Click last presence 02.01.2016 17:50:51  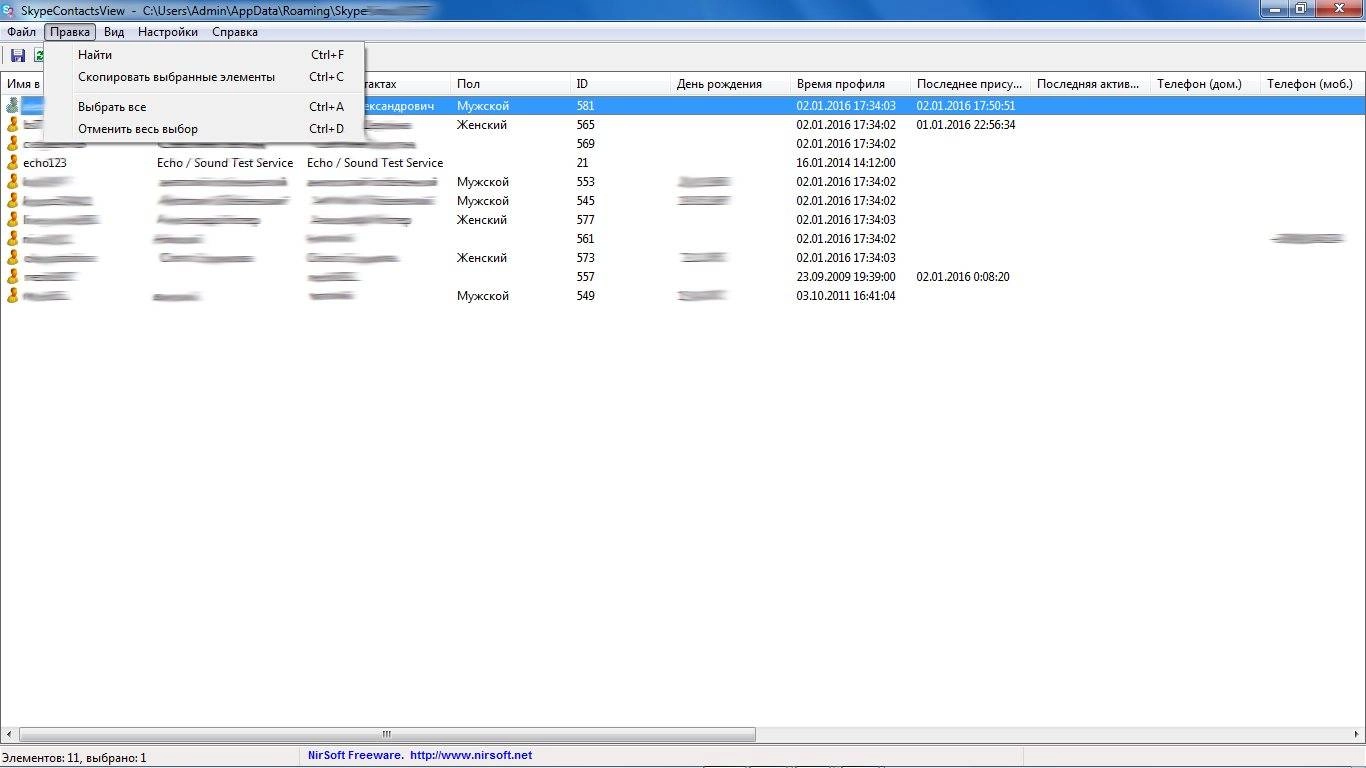pos(966,105)
